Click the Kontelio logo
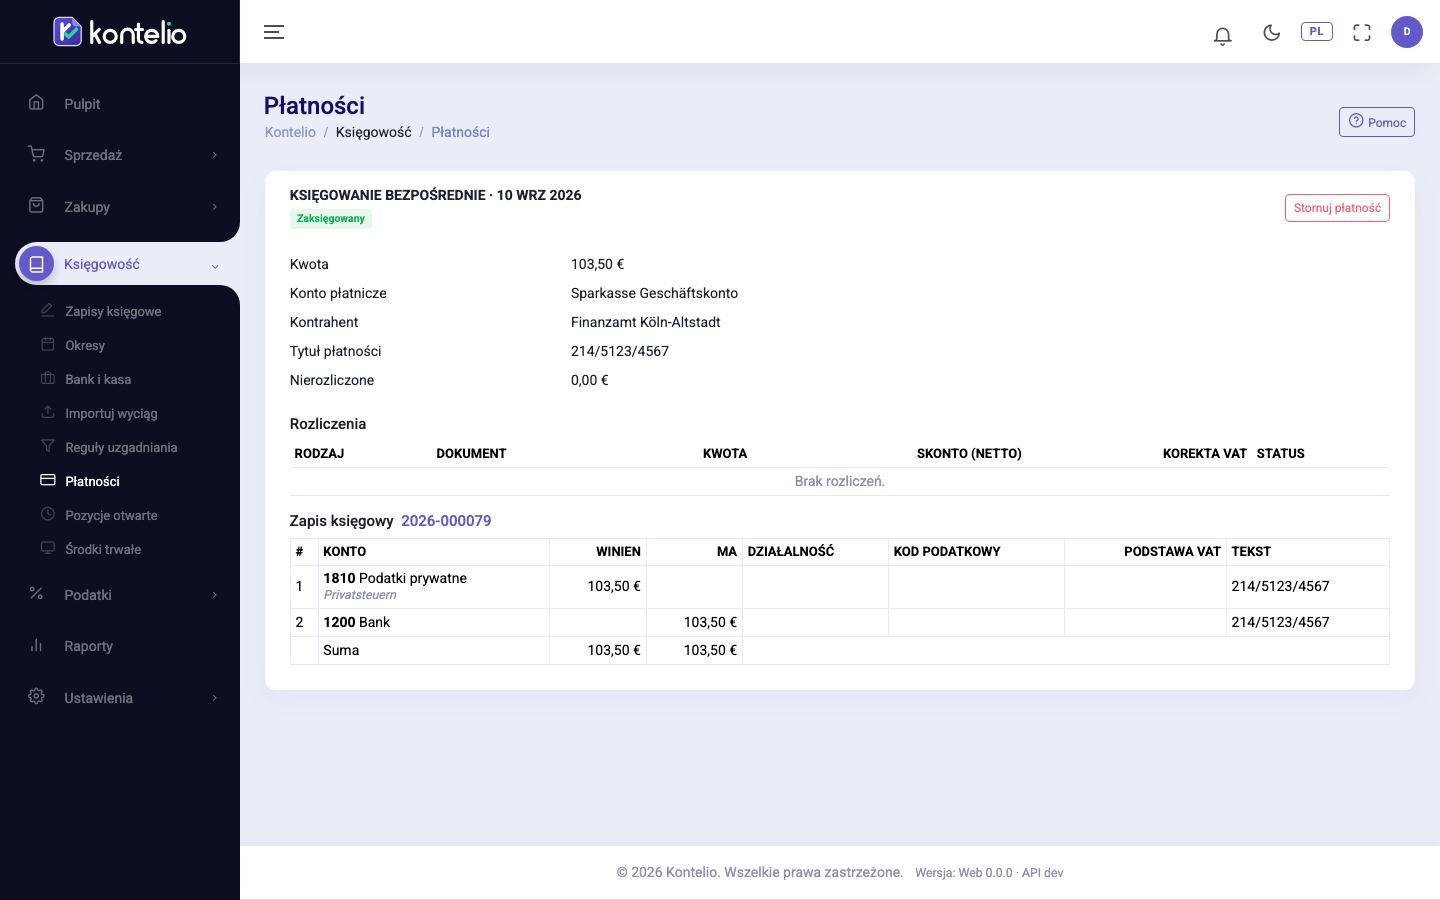This screenshot has width=1440, height=900. click(x=120, y=32)
